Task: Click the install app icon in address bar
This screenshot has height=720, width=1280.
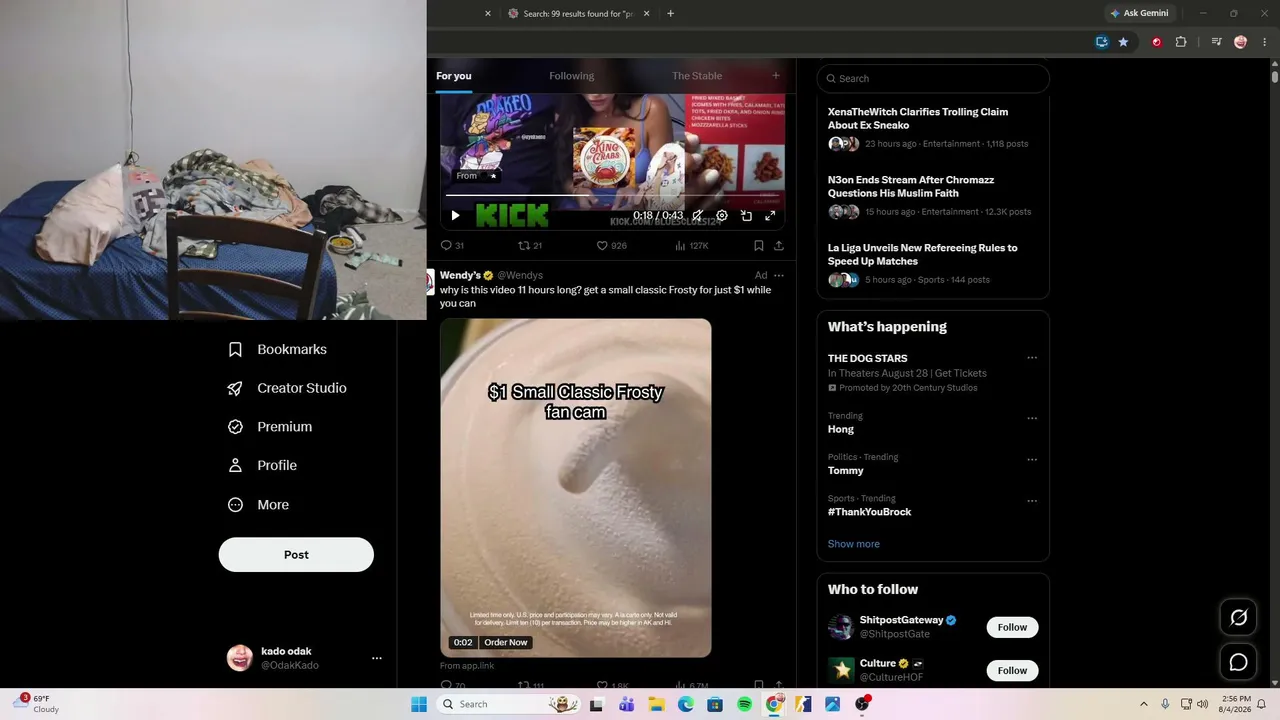Action: point(1102,42)
